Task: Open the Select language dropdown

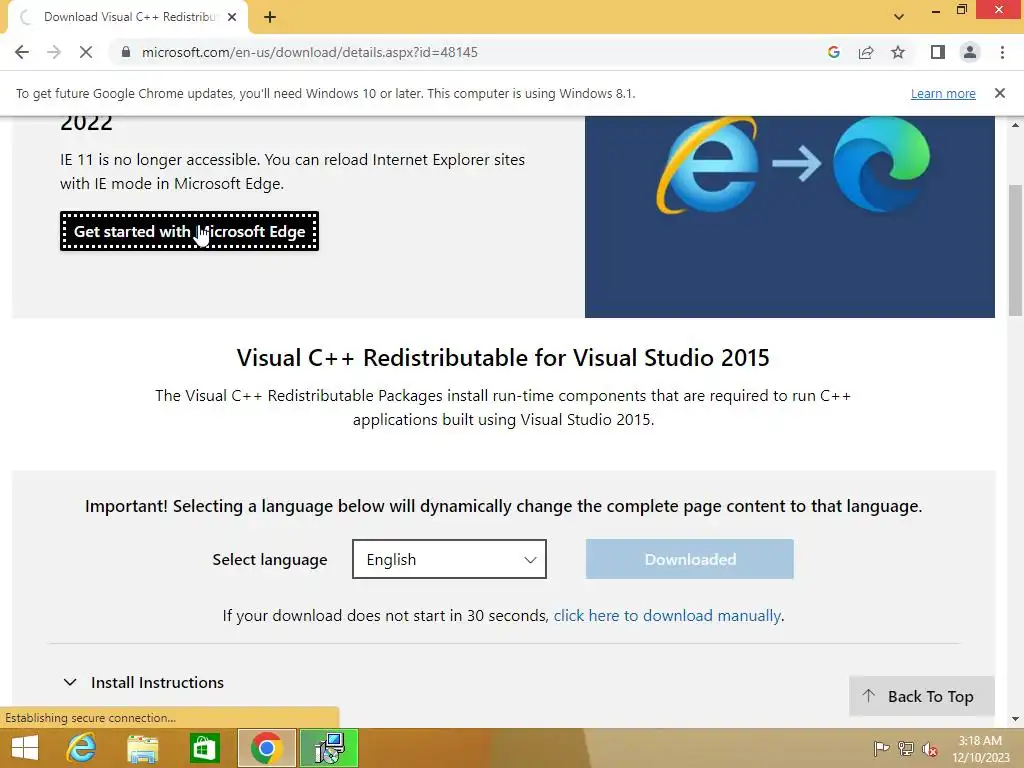Action: point(449,559)
